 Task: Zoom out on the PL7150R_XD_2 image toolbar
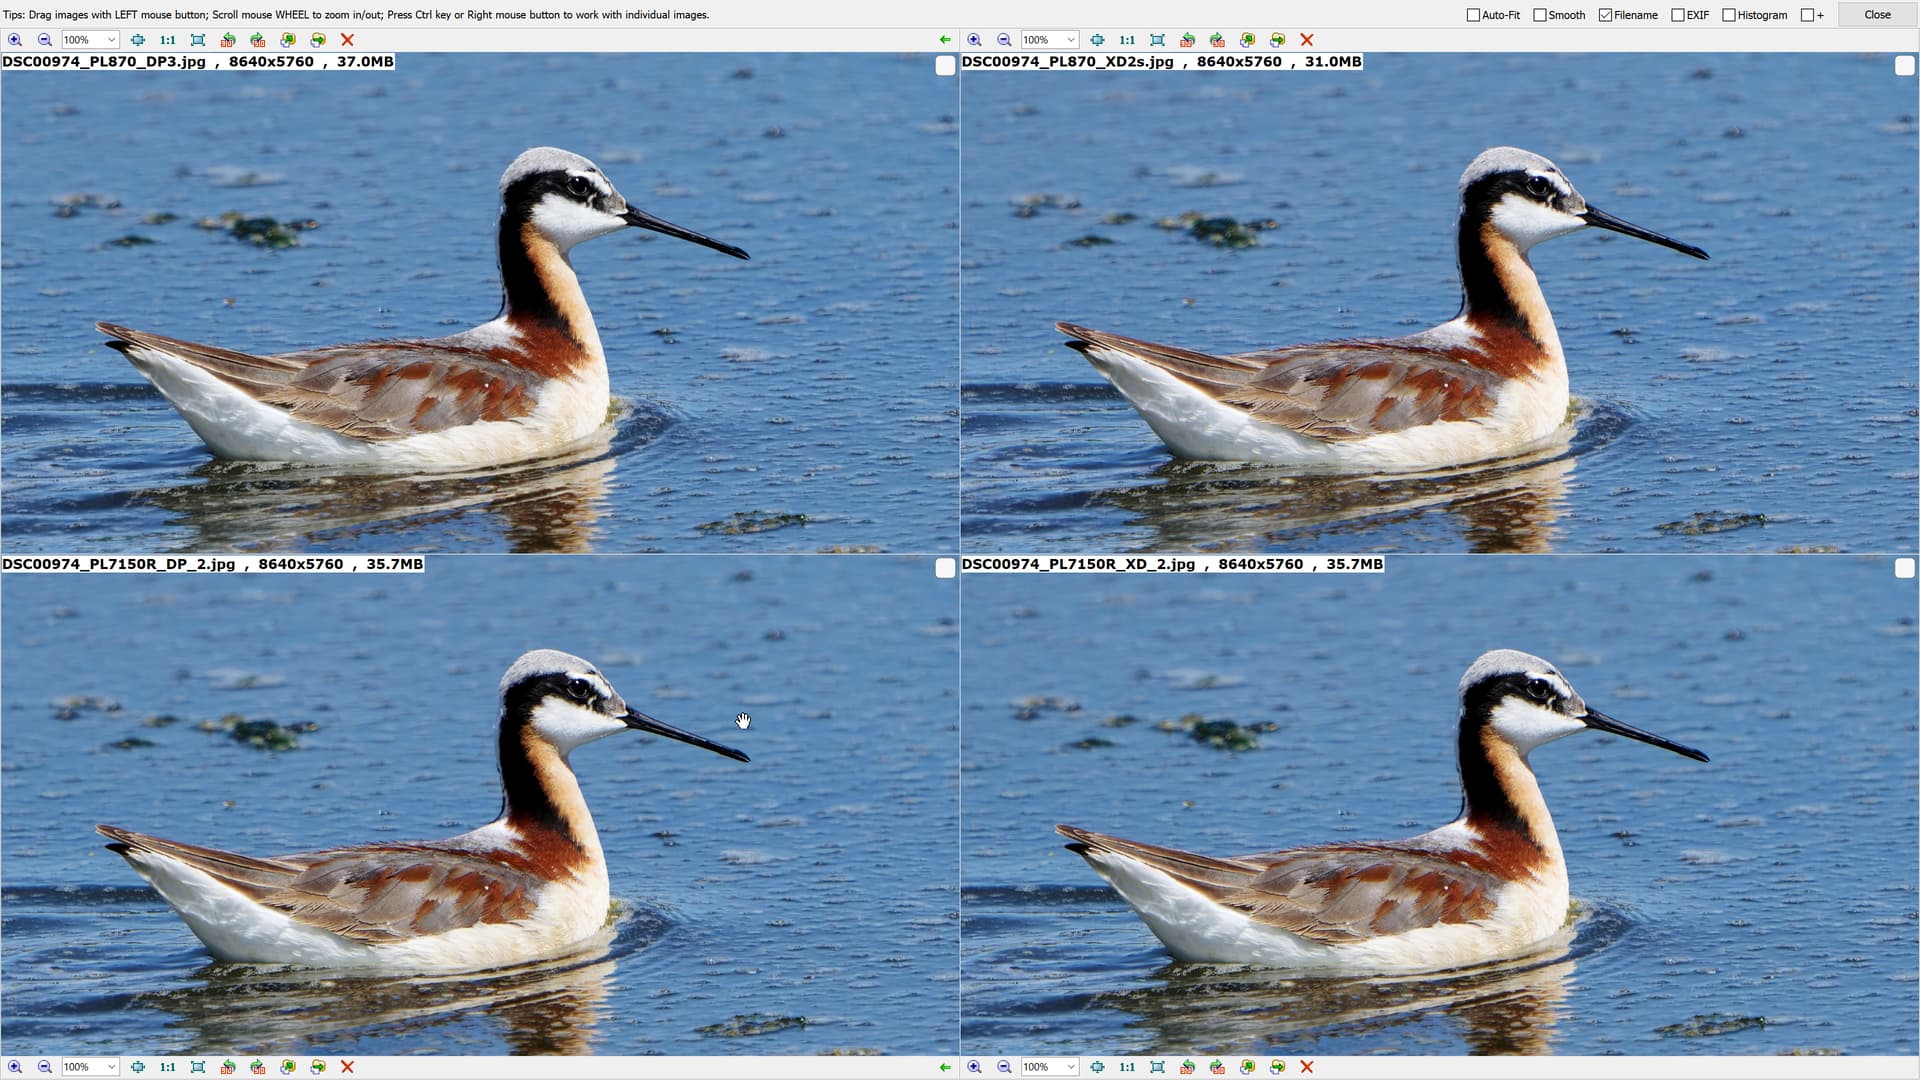1005,1067
